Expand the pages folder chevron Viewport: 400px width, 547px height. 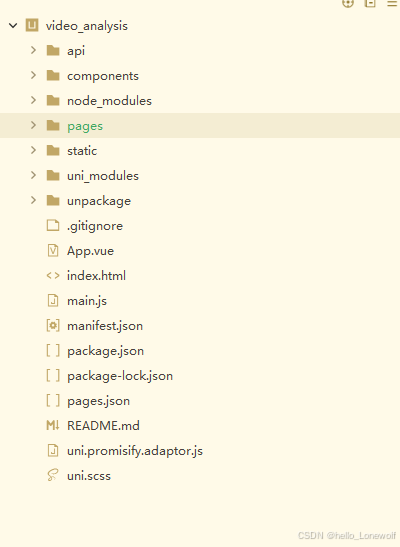33,125
